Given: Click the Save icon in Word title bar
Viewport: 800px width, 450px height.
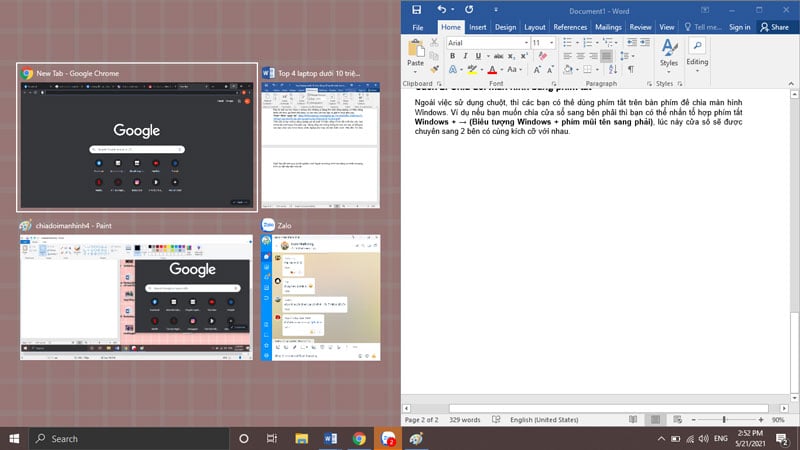Looking at the screenshot, I should point(417,10).
